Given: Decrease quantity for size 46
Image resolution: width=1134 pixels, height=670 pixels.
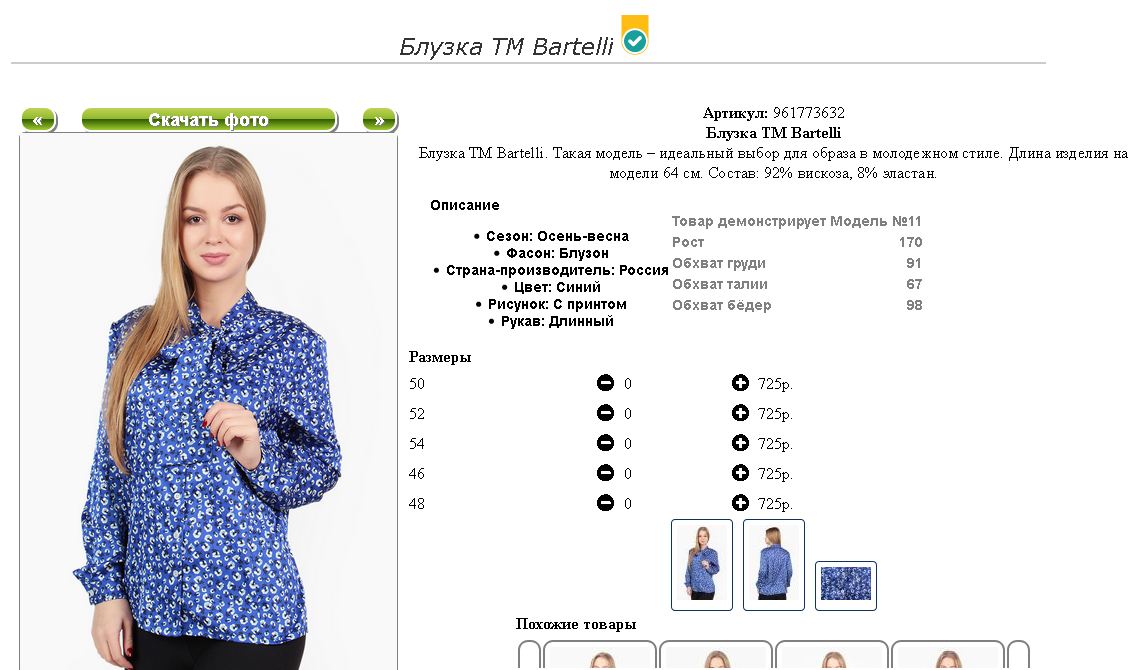Looking at the screenshot, I should pyautogui.click(x=605, y=473).
